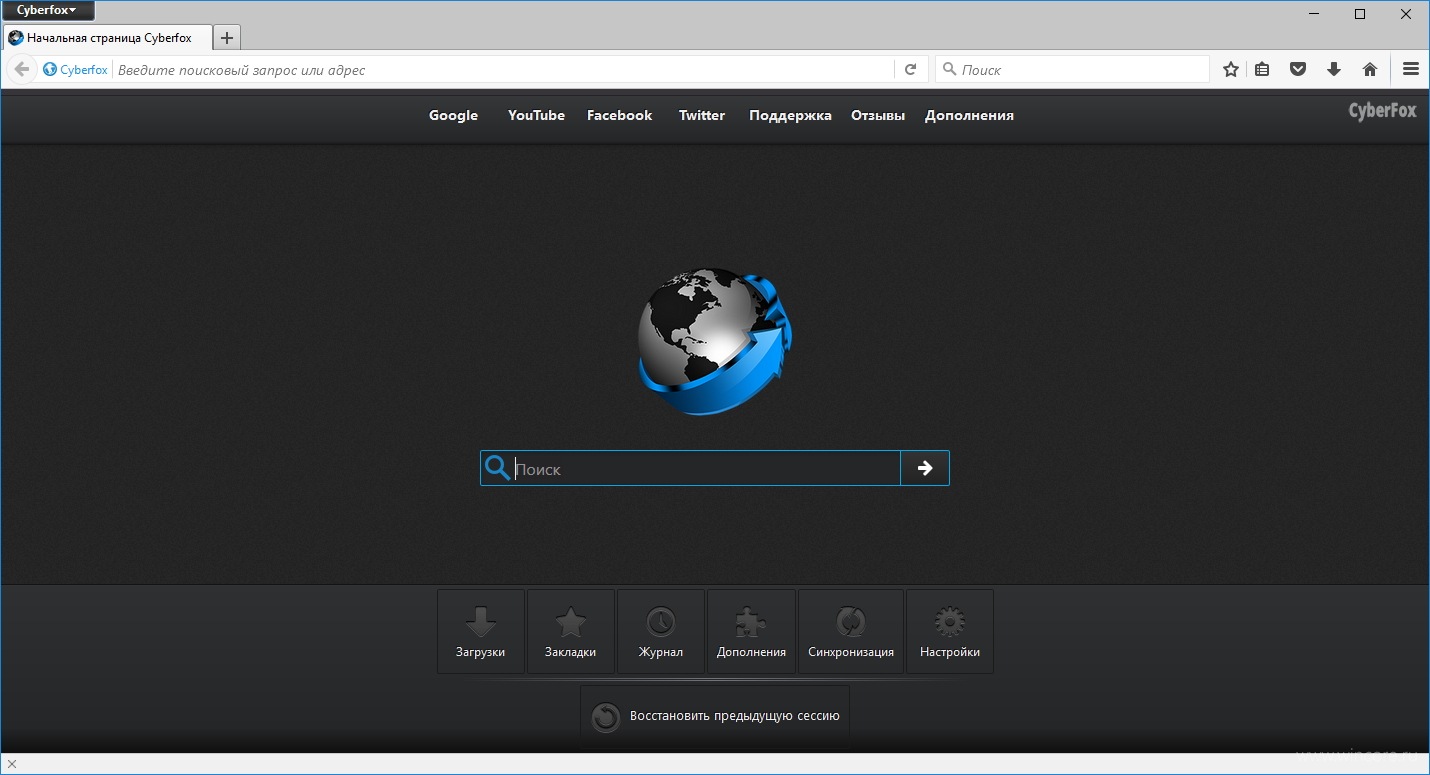Click the magnifier icon in center search box
This screenshot has width=1430, height=775.
pos(497,468)
